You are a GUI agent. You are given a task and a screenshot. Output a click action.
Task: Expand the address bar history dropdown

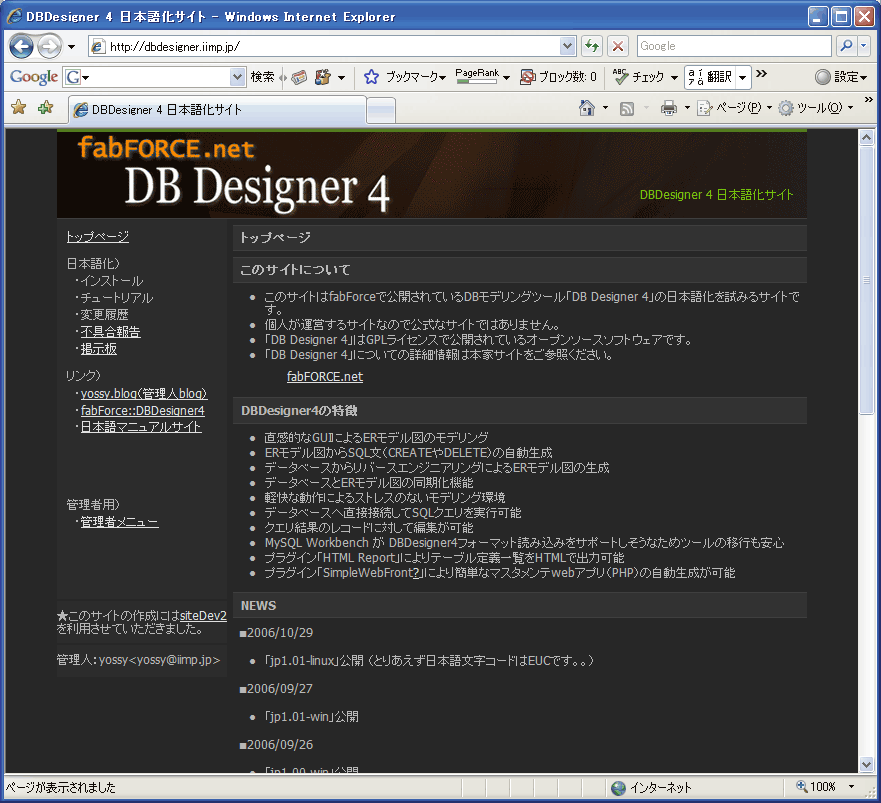coord(567,46)
